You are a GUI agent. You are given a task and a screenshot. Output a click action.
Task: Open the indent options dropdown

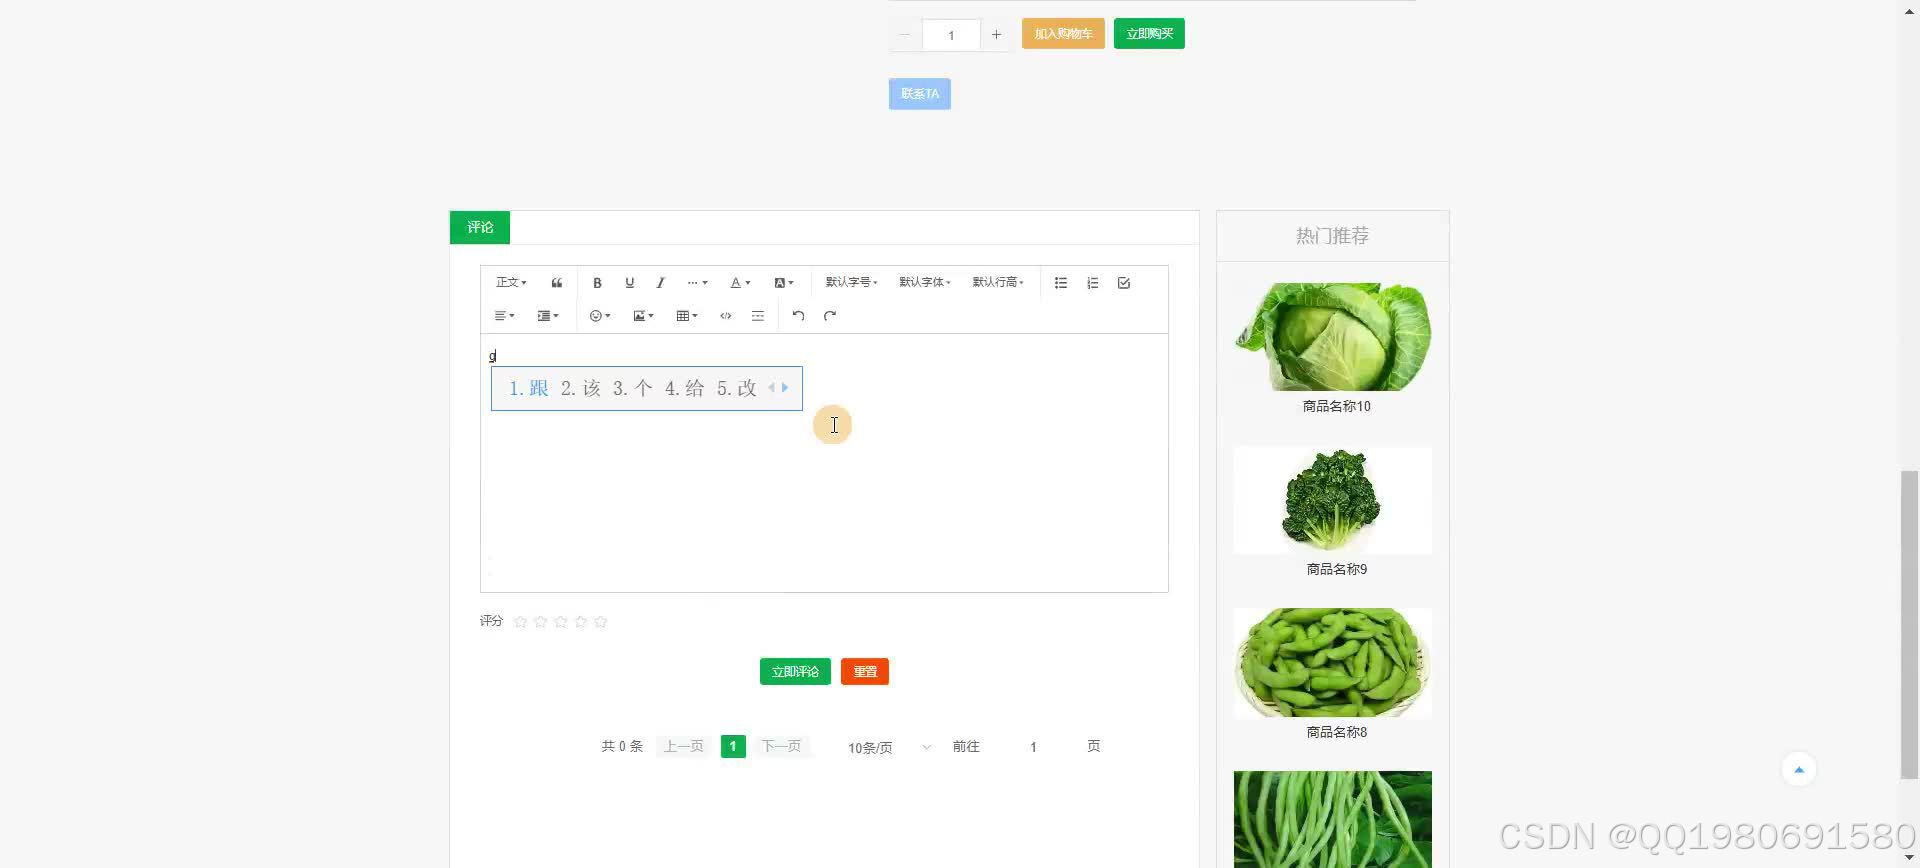[x=548, y=316]
